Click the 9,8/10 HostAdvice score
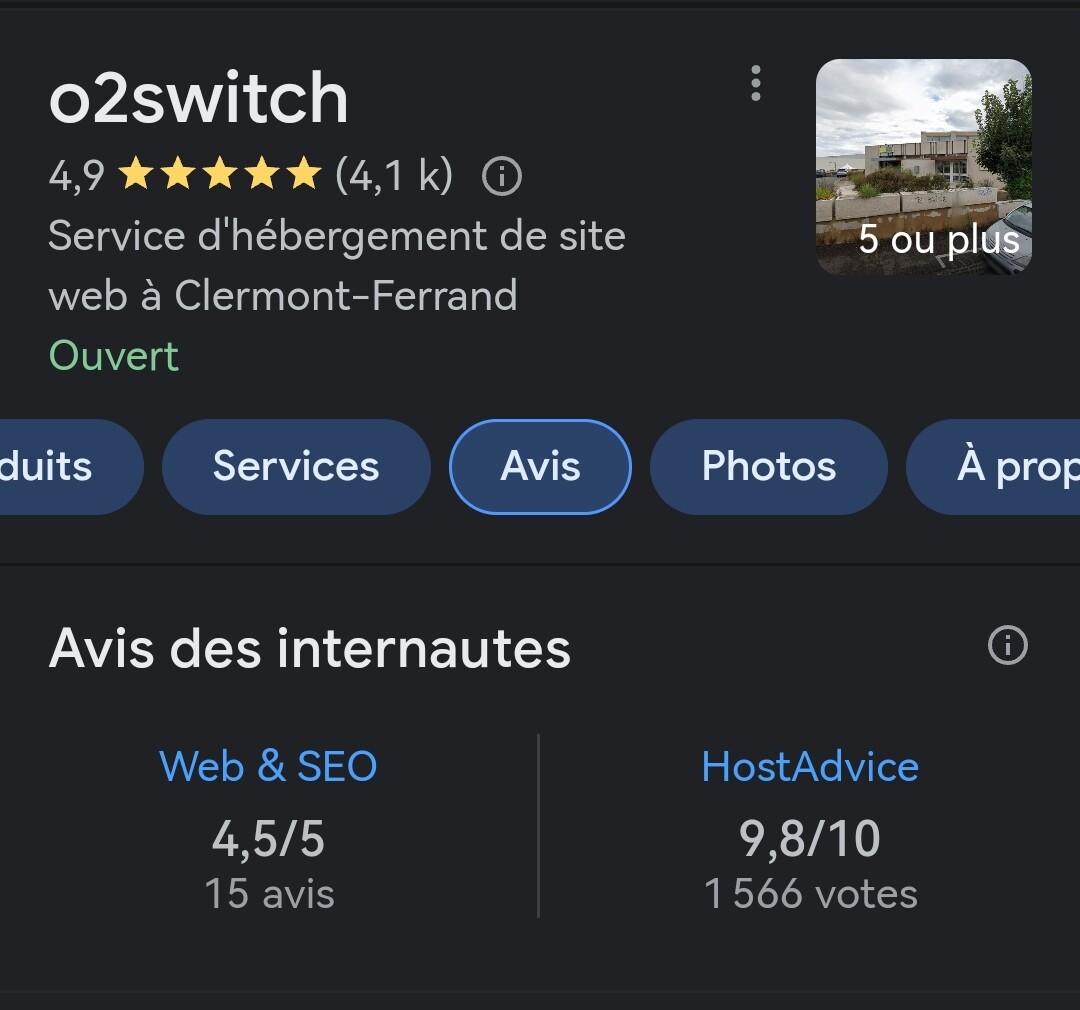1080x1010 pixels. pos(810,839)
